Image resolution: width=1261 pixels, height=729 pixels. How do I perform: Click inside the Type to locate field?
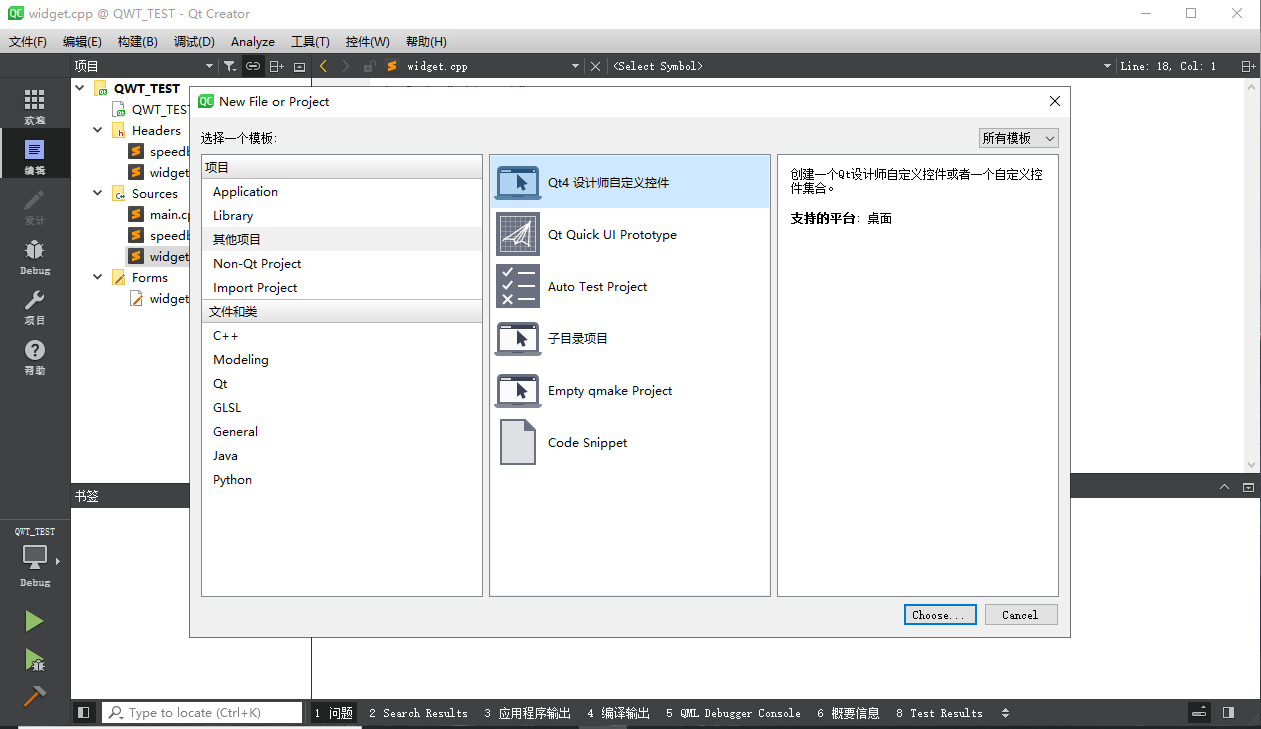[x=200, y=712]
